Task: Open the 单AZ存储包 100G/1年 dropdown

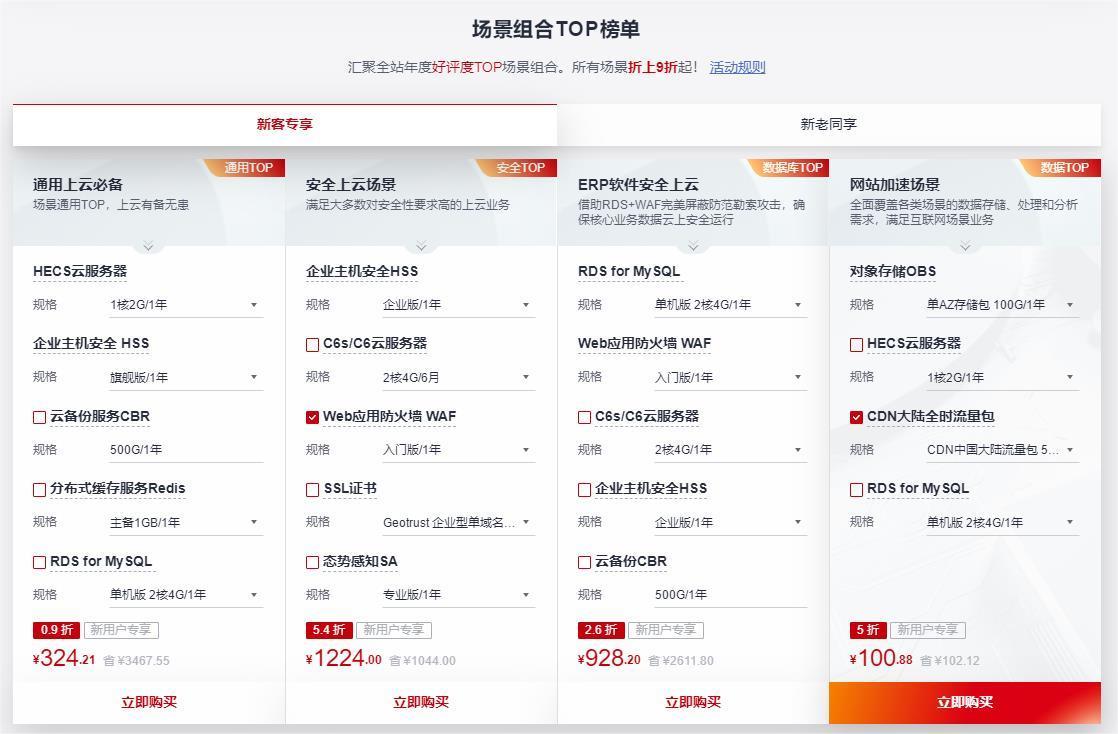Action: click(x=1002, y=305)
